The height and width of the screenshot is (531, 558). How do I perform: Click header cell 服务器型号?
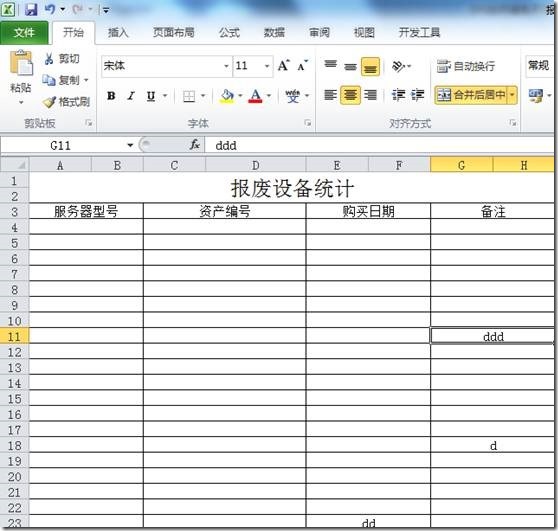86,211
